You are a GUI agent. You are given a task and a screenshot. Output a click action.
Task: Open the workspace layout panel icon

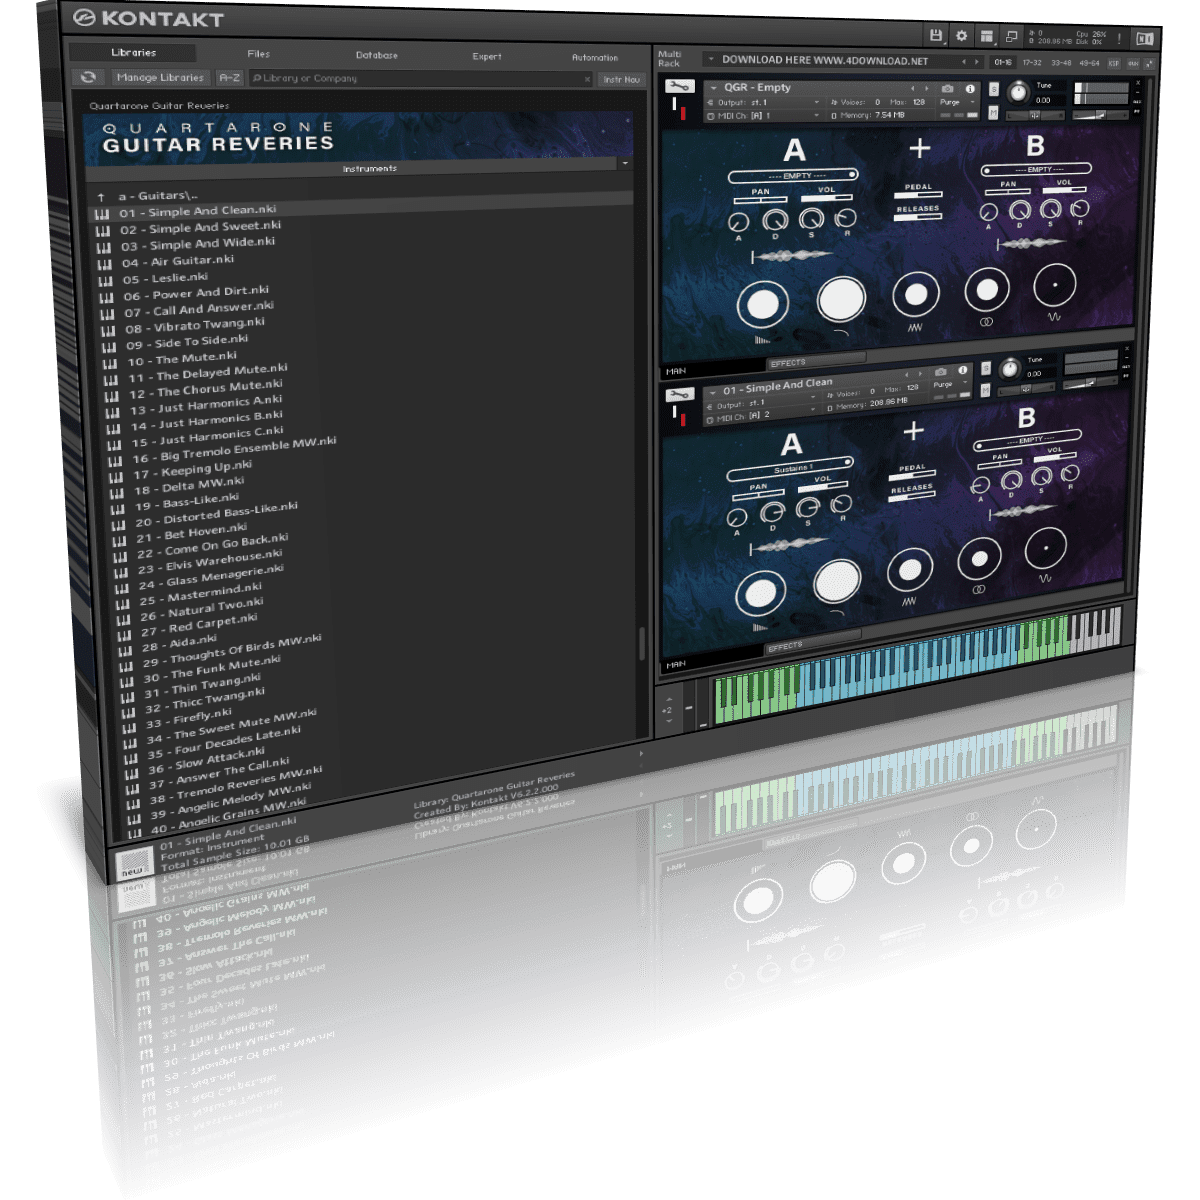pyautogui.click(x=987, y=37)
